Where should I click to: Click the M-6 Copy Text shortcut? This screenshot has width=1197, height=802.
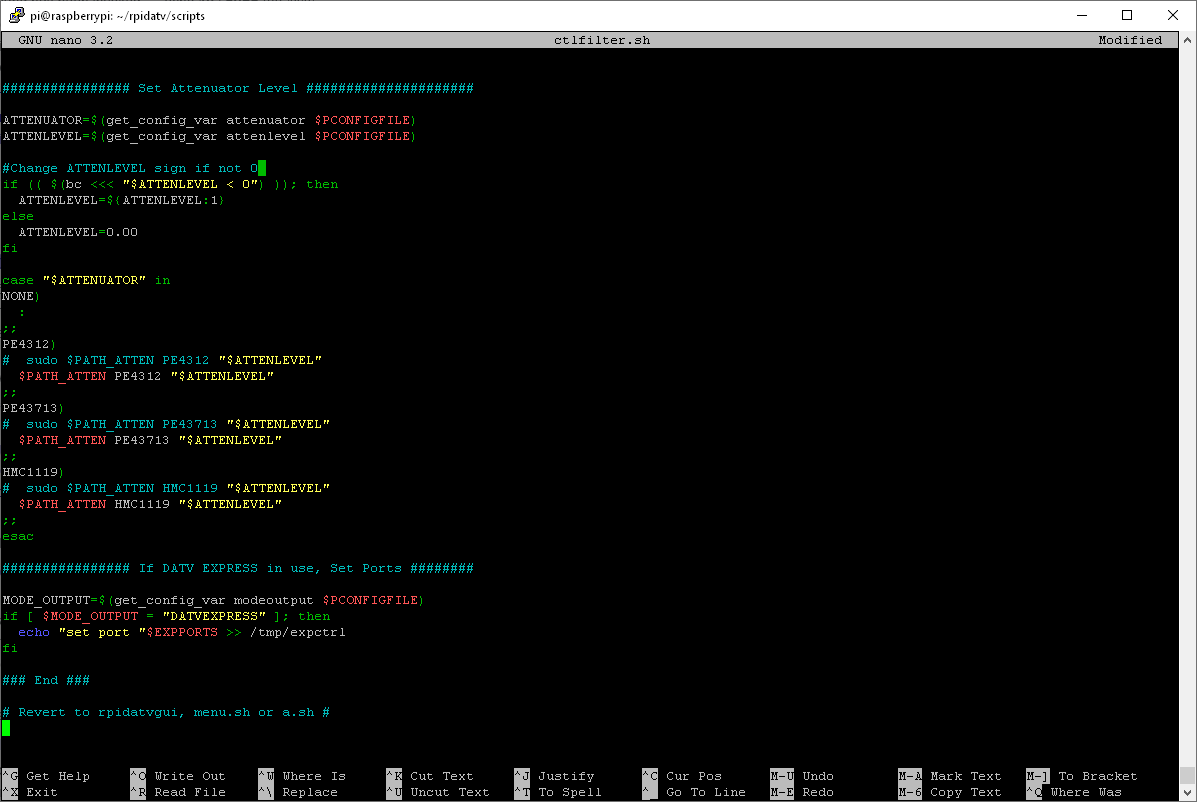coord(950,792)
